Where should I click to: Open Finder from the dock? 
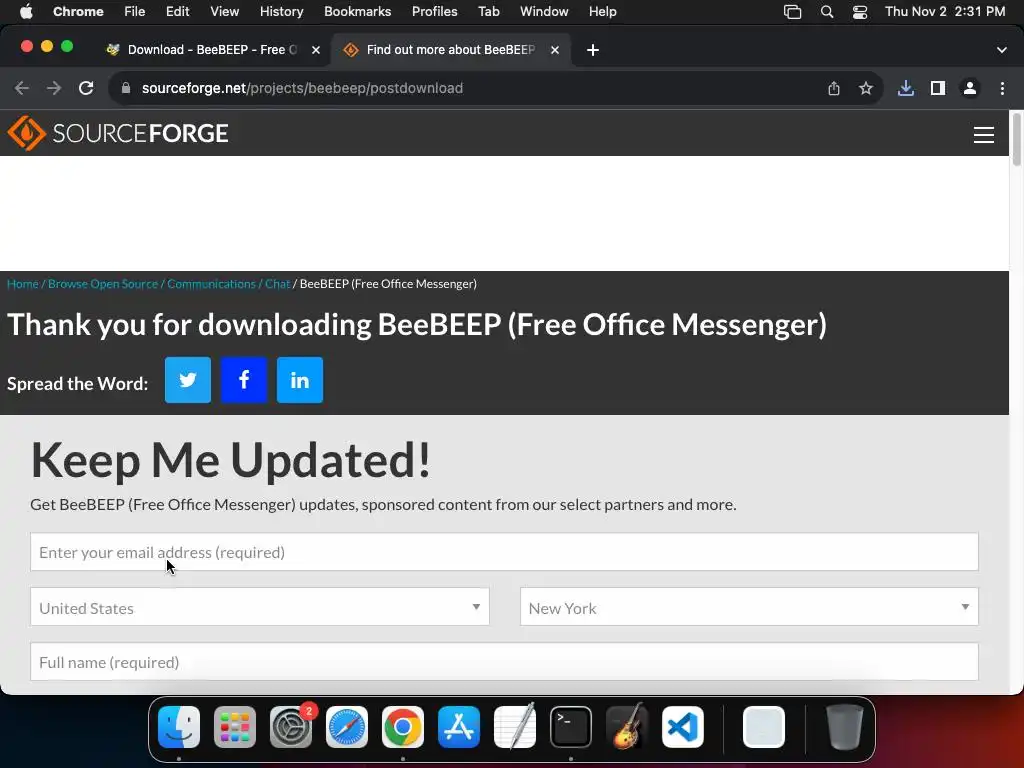[x=179, y=727]
